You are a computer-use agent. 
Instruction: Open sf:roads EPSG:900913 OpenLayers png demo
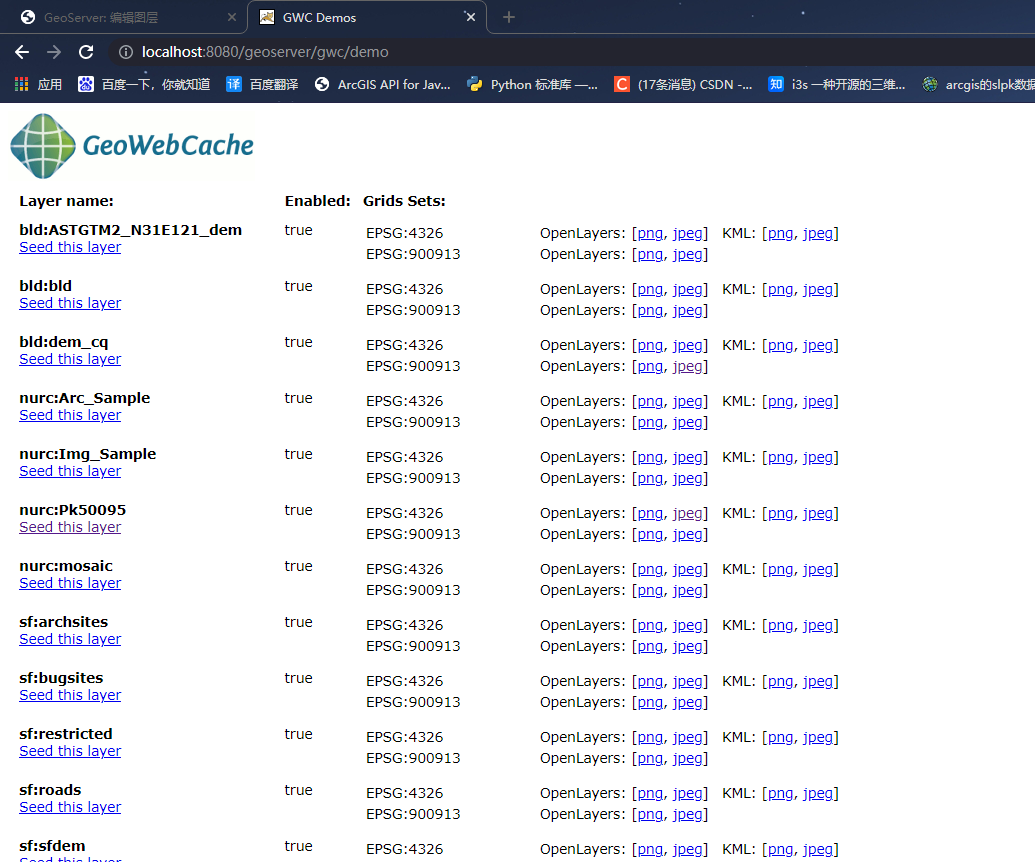pos(650,815)
